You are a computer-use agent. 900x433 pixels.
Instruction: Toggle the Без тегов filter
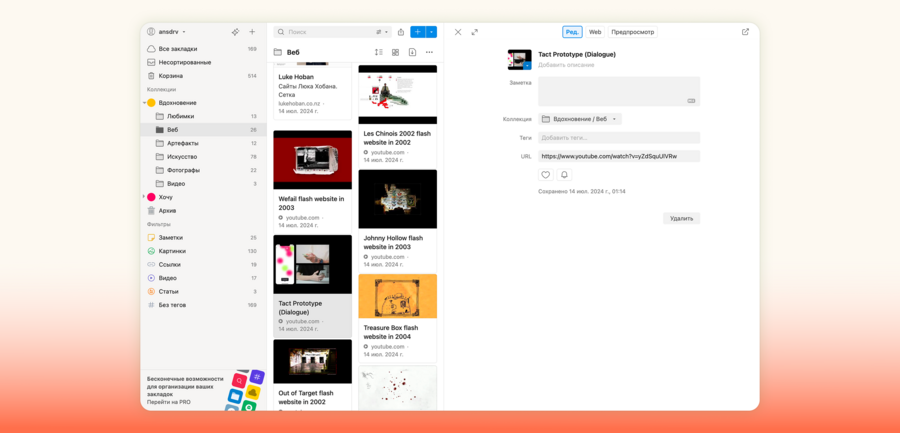pyautogui.click(x=172, y=305)
